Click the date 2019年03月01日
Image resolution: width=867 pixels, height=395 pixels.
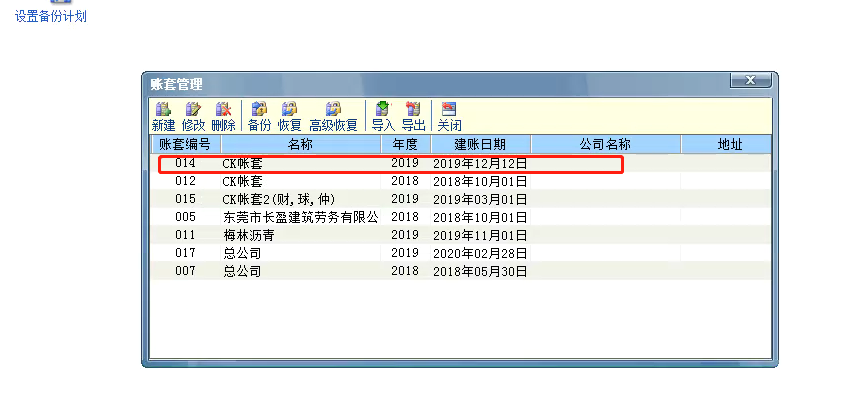pyautogui.click(x=480, y=199)
